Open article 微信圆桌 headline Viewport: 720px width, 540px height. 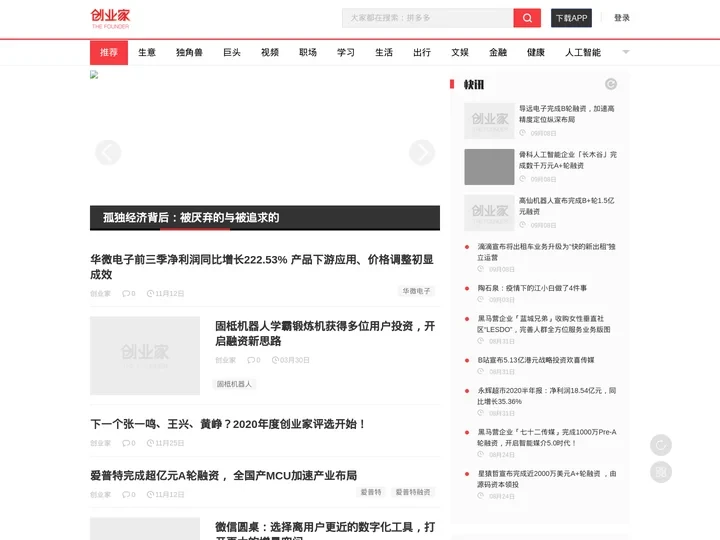(325, 530)
